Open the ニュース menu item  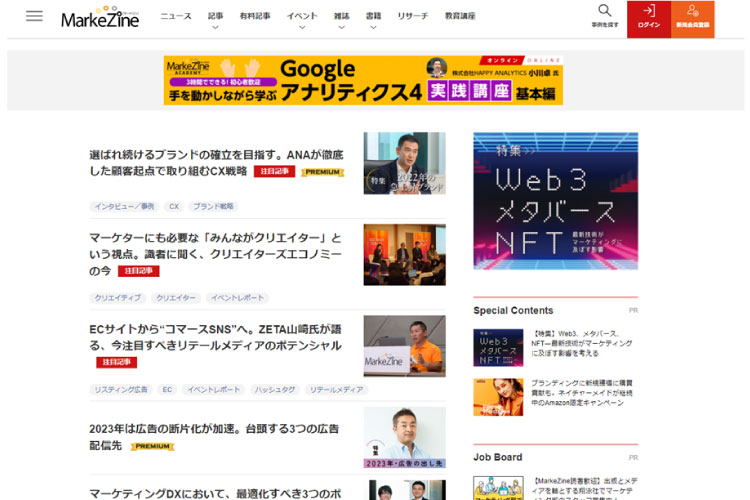pyautogui.click(x=176, y=16)
